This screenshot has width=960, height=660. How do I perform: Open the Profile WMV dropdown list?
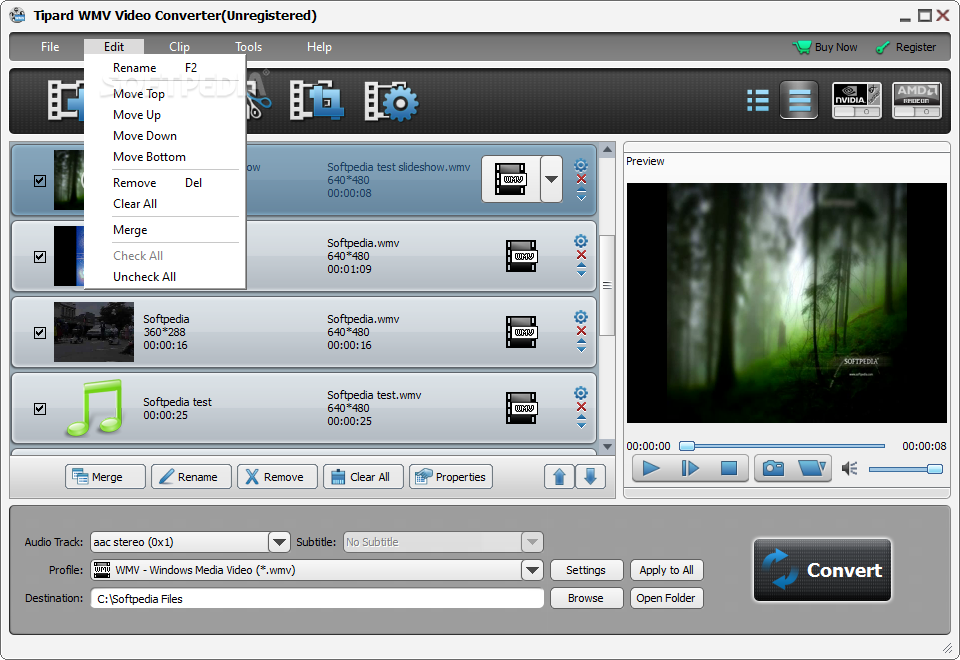coord(532,570)
